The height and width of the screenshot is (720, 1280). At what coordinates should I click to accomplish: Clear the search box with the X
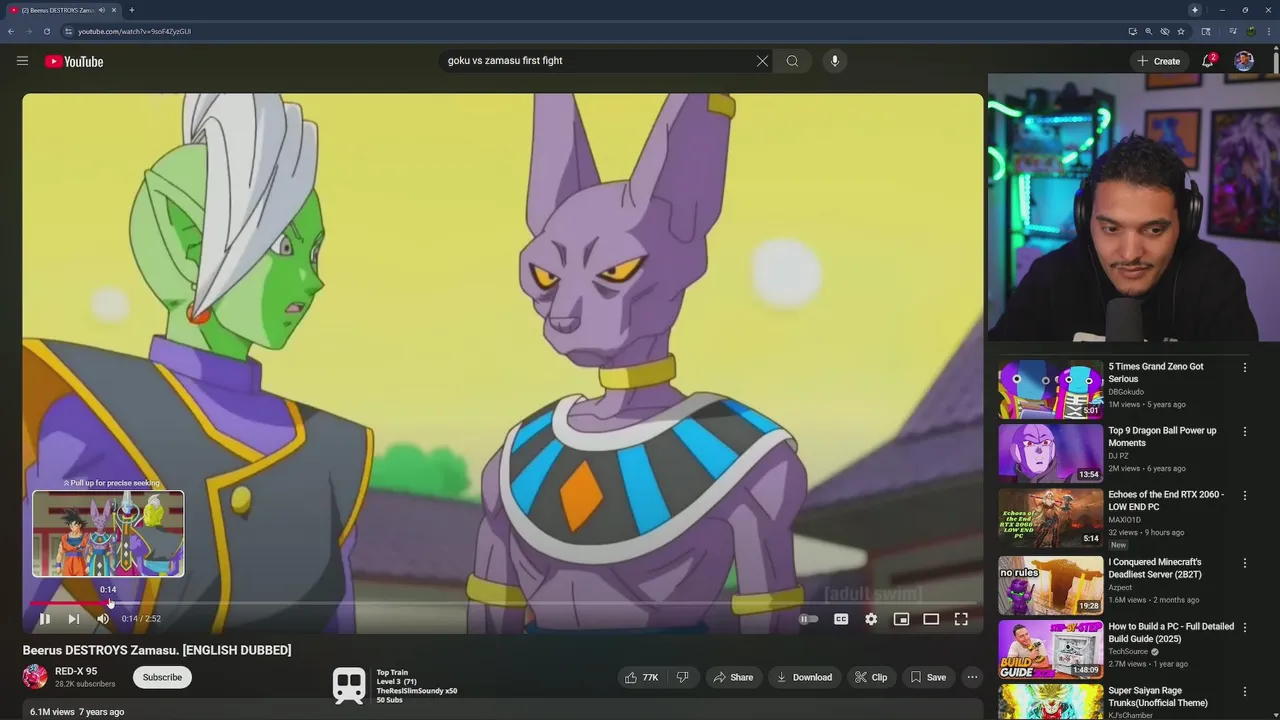click(762, 61)
